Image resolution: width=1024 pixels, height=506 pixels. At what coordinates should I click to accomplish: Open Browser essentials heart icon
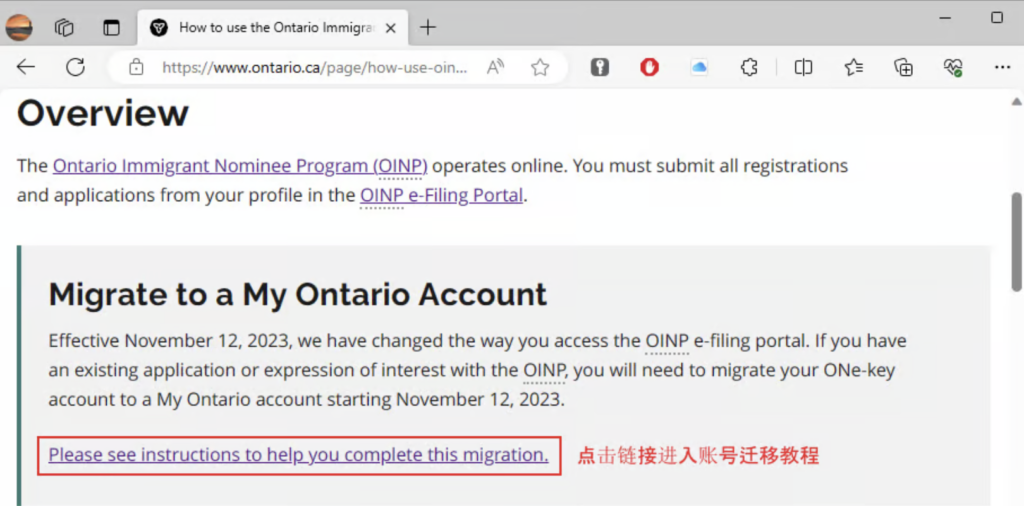click(x=953, y=67)
